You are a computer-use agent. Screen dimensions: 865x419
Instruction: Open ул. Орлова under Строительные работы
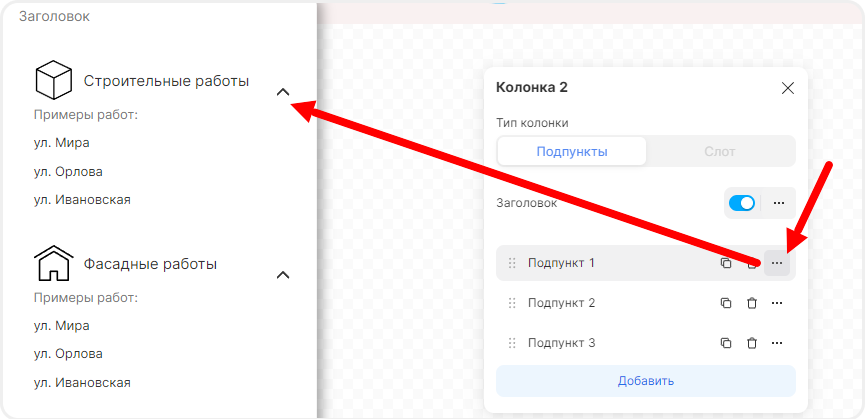click(x=68, y=171)
